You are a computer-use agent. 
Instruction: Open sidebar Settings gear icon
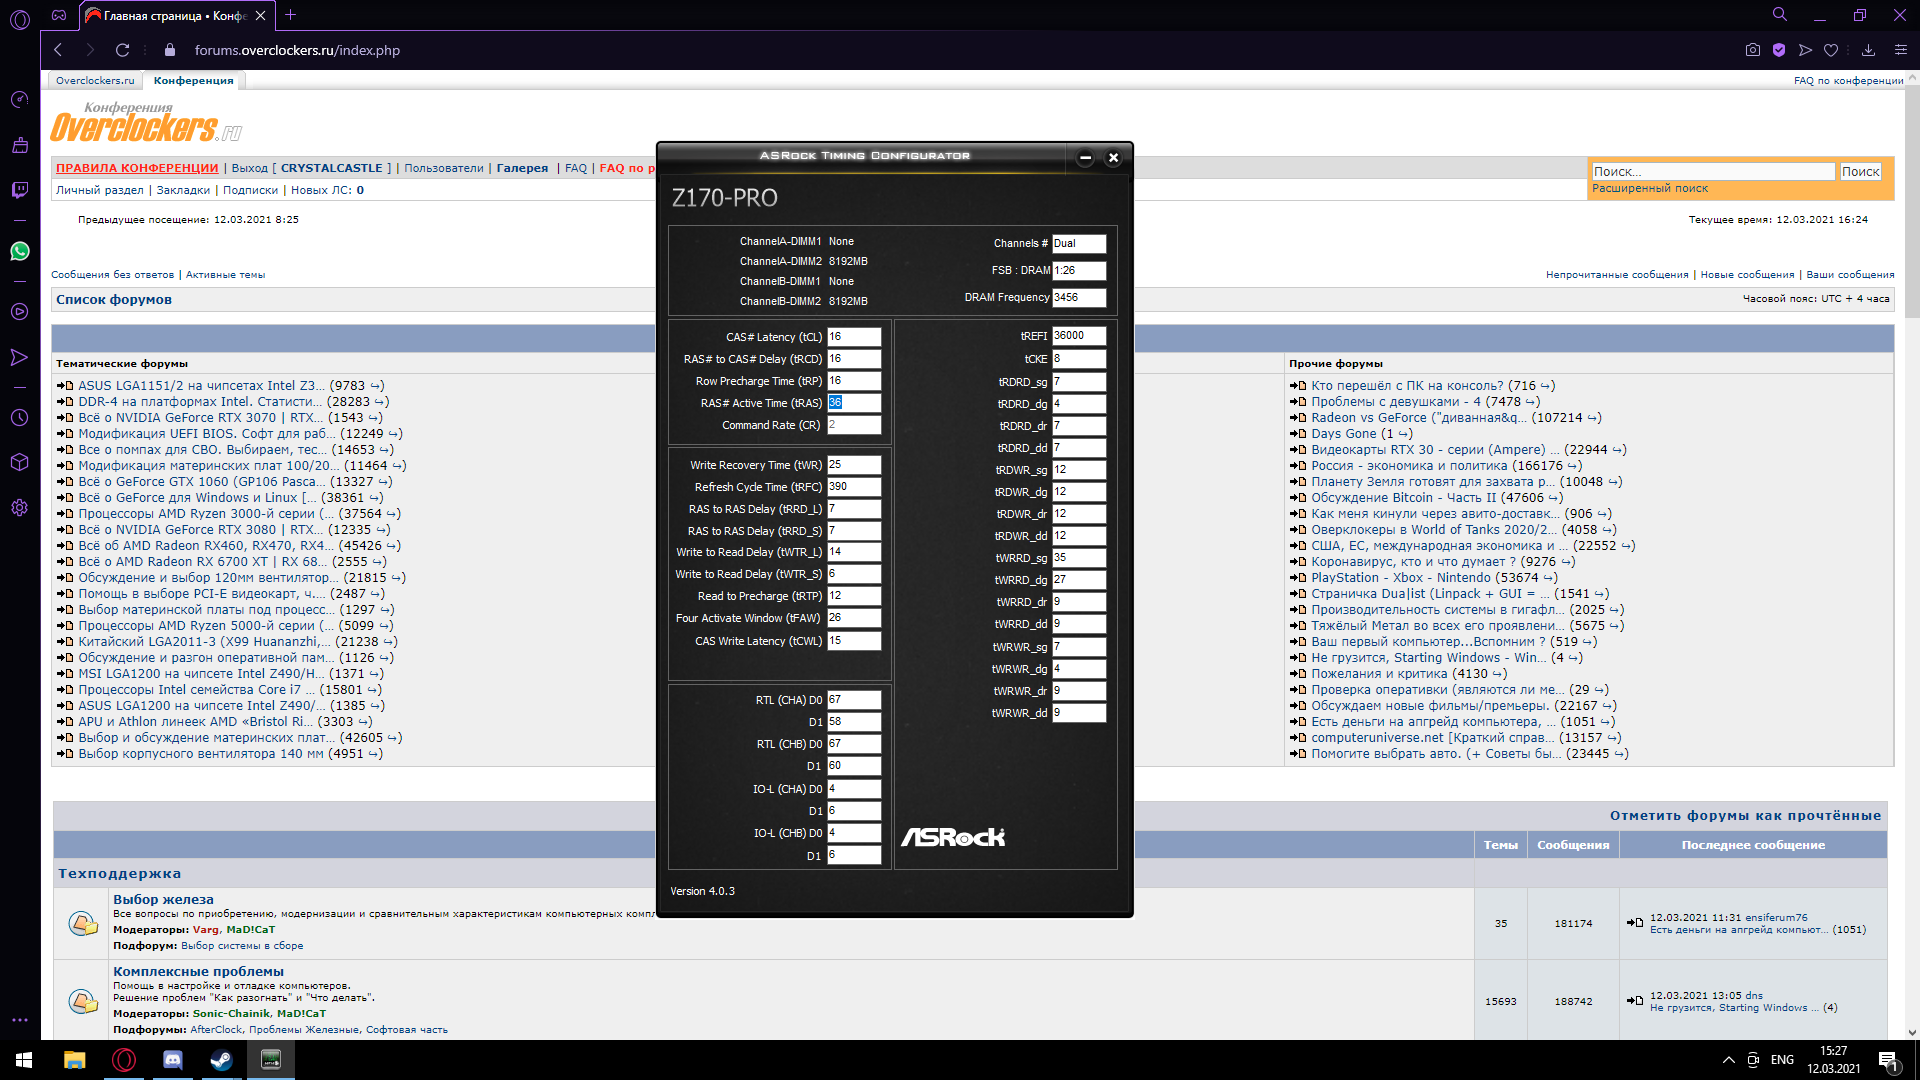pyautogui.click(x=19, y=507)
